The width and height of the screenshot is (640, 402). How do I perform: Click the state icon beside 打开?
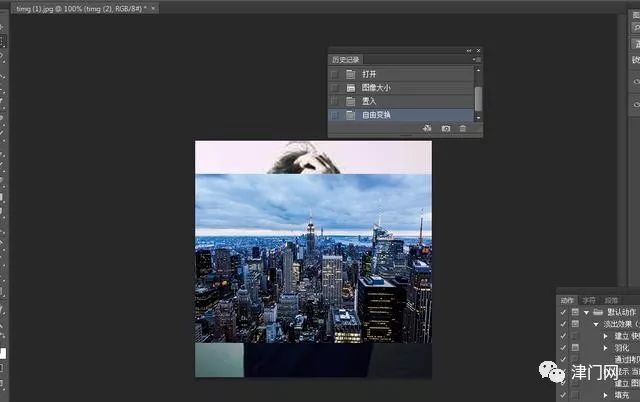point(351,74)
